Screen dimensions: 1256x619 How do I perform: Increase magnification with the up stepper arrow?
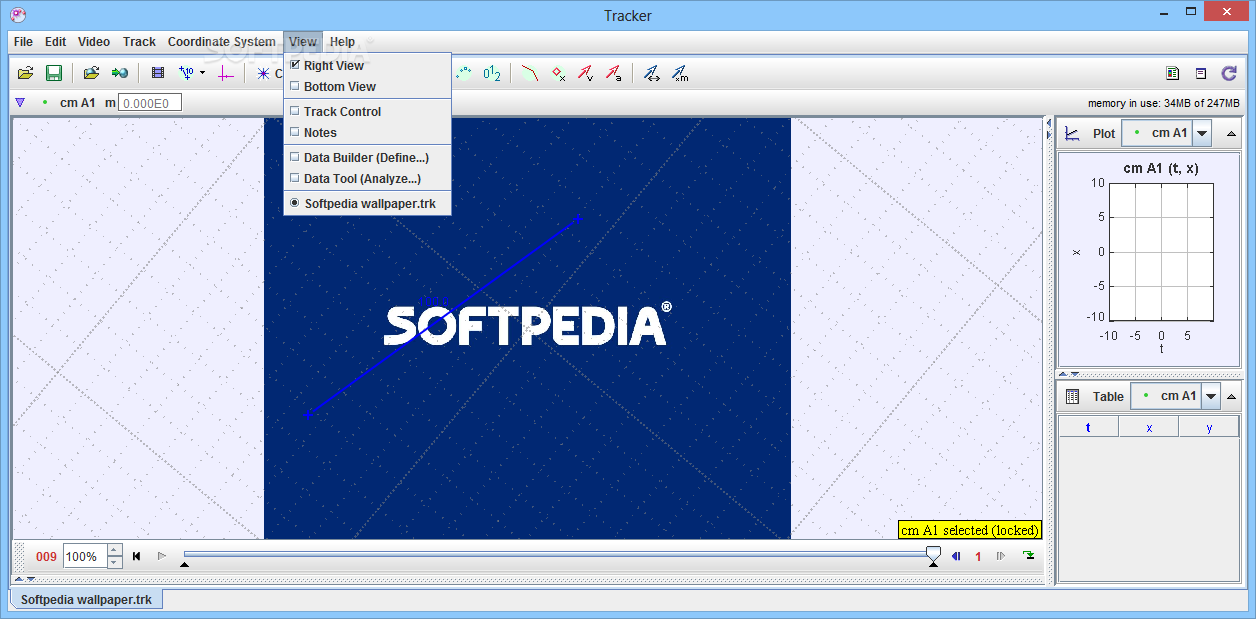point(115,550)
